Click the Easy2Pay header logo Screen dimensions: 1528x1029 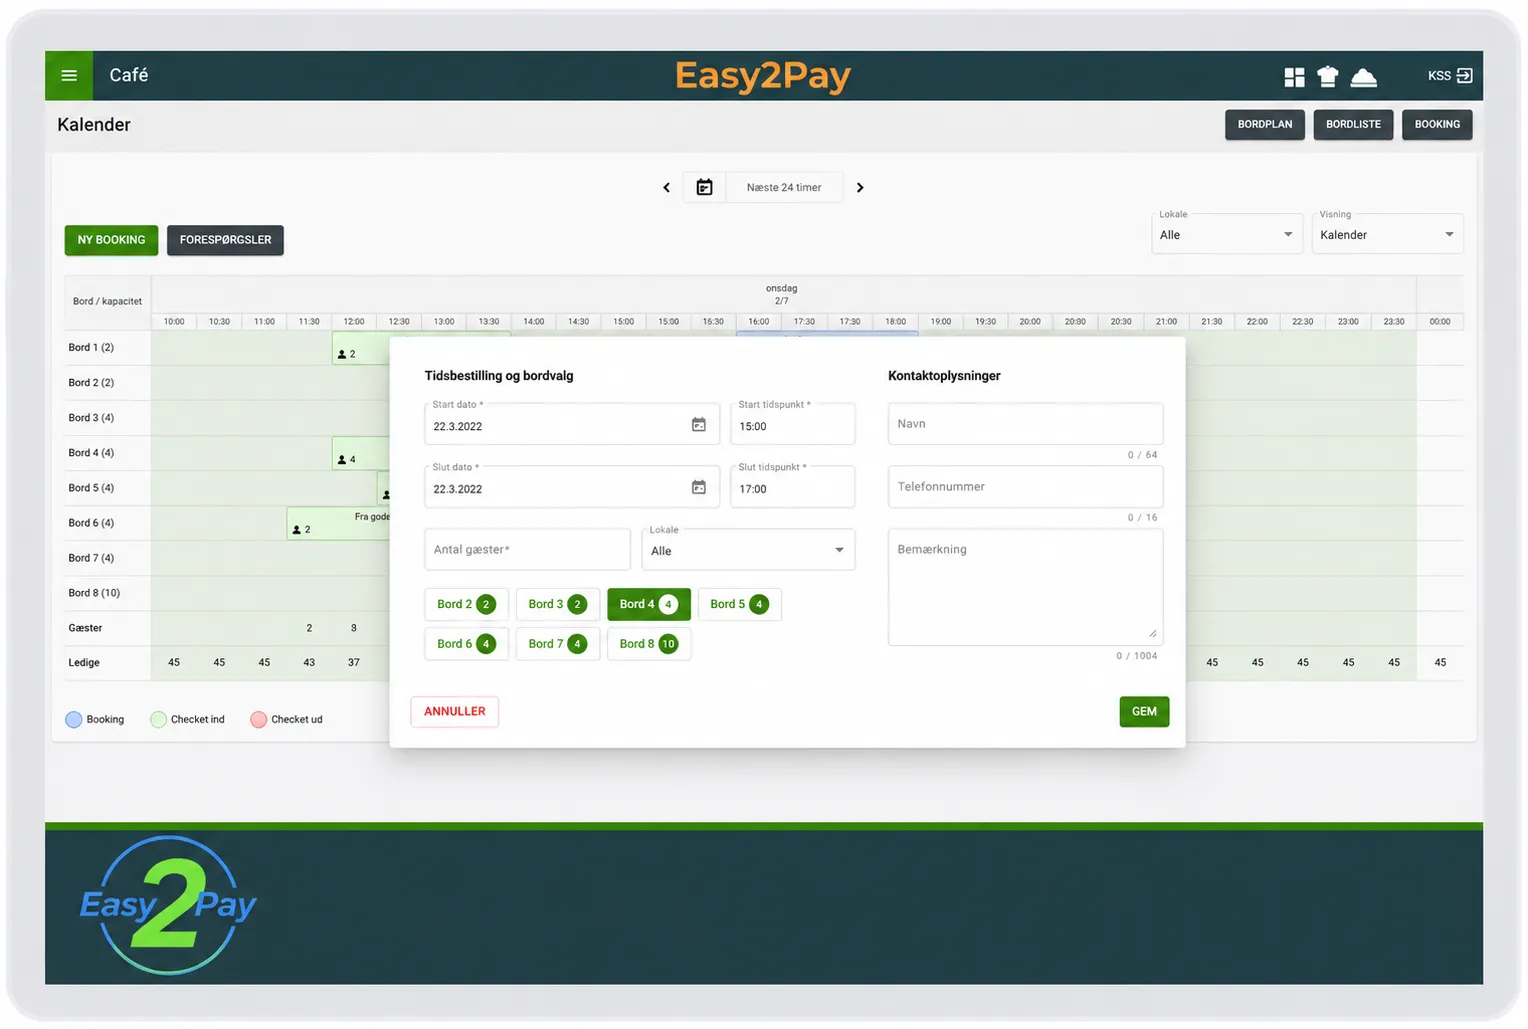coord(763,76)
